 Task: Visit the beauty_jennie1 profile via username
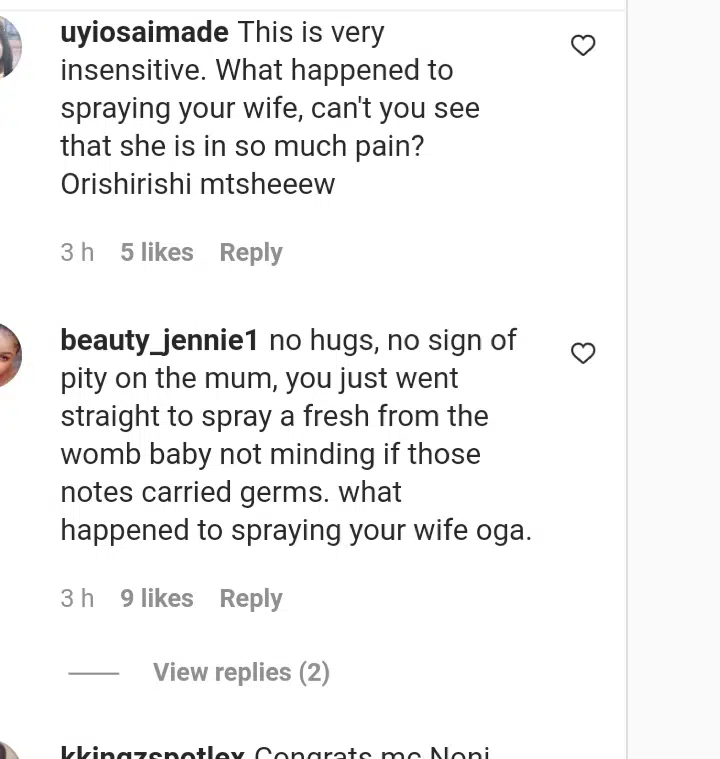pyautogui.click(x=159, y=340)
